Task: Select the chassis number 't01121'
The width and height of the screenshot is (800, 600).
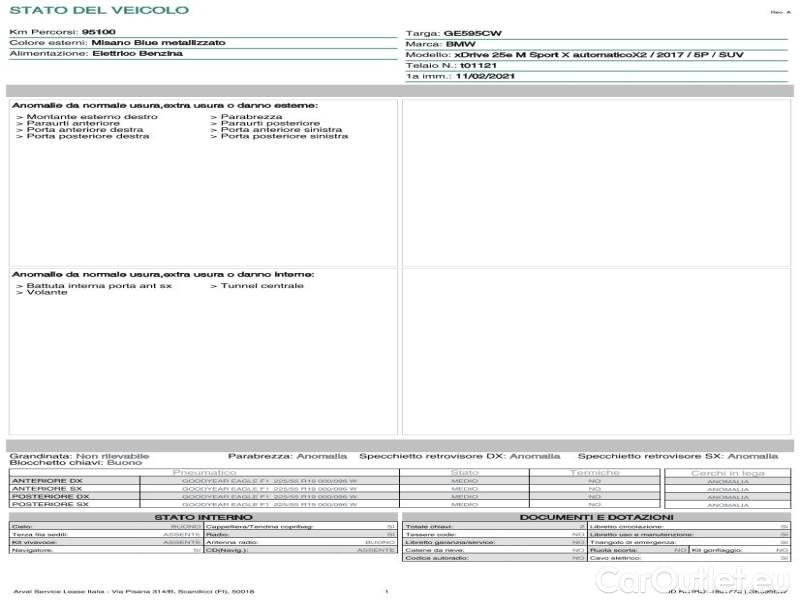Action: click(478, 65)
